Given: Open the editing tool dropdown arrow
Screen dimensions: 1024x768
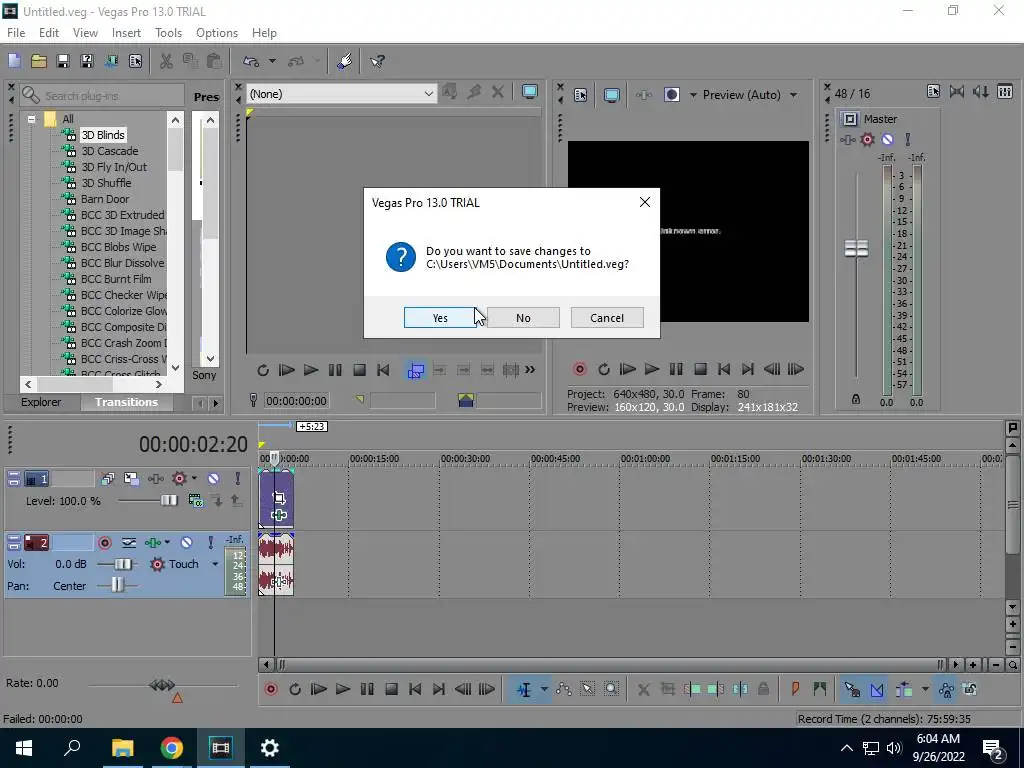Looking at the screenshot, I should pos(544,690).
